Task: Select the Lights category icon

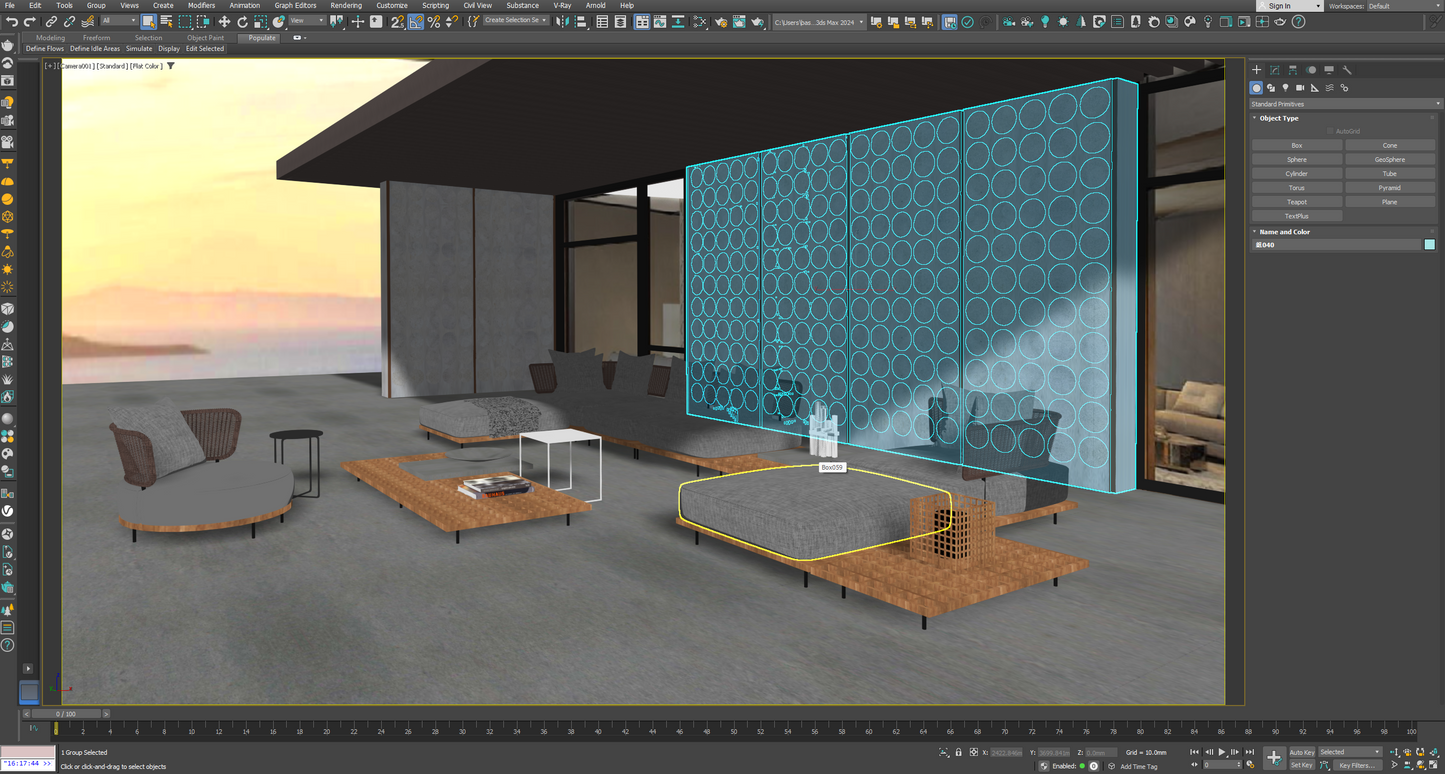Action: [1286, 88]
